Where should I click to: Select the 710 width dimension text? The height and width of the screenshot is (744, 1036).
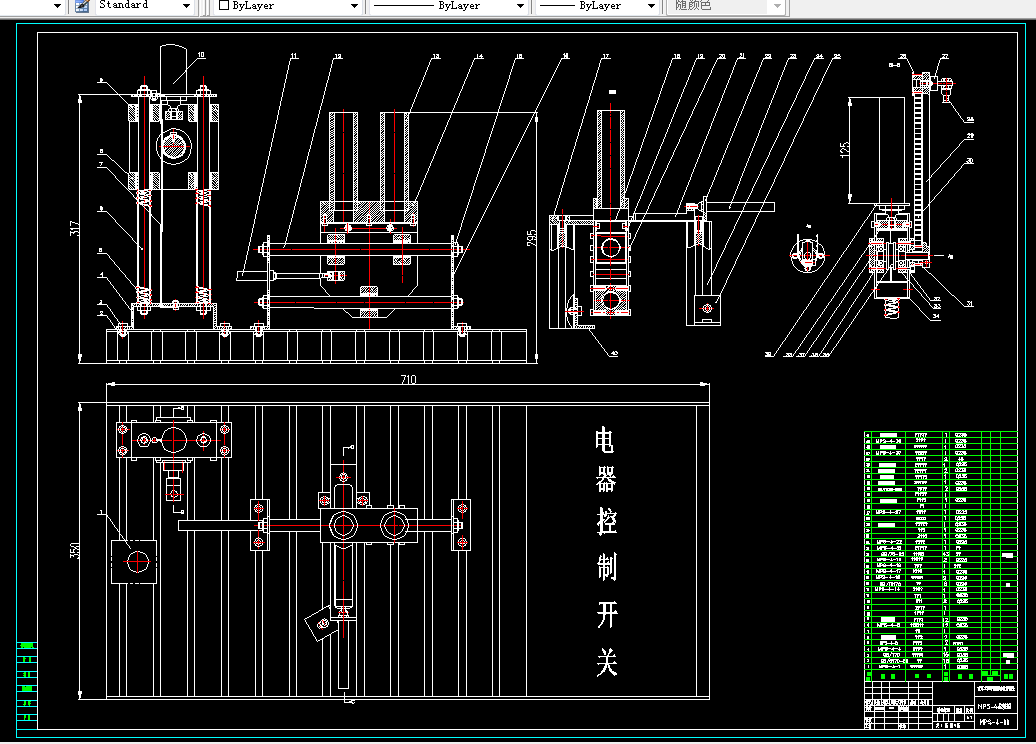tap(408, 379)
